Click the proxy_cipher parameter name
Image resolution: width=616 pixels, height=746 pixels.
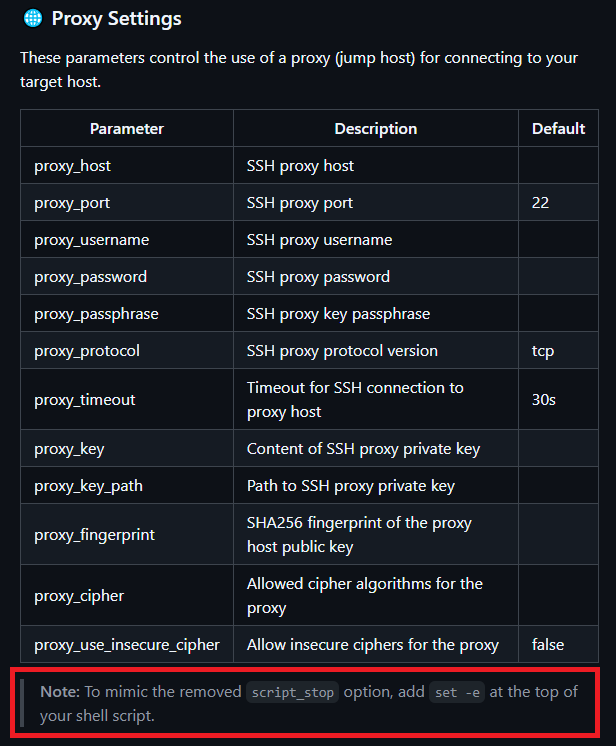pyautogui.click(x=79, y=596)
